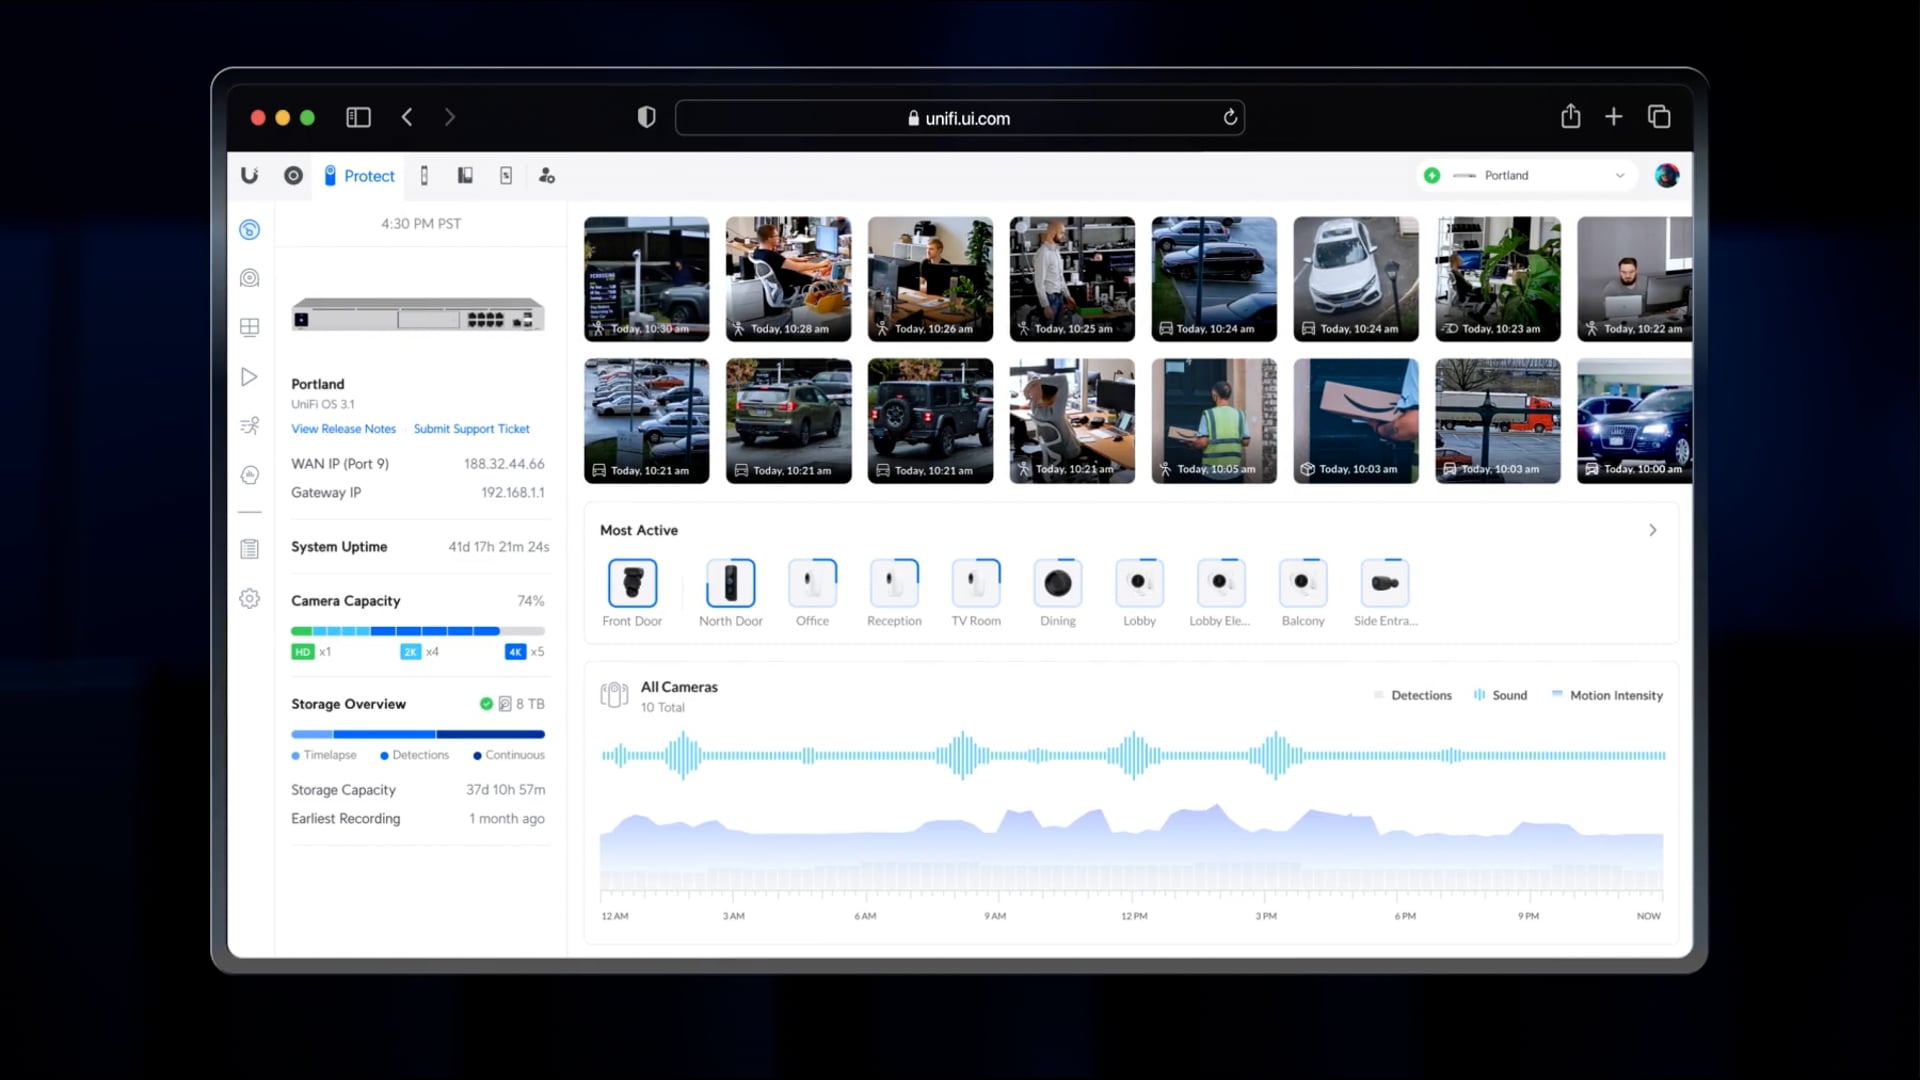Toggle the browser sidebar button
The image size is (1920, 1080).
358,118
